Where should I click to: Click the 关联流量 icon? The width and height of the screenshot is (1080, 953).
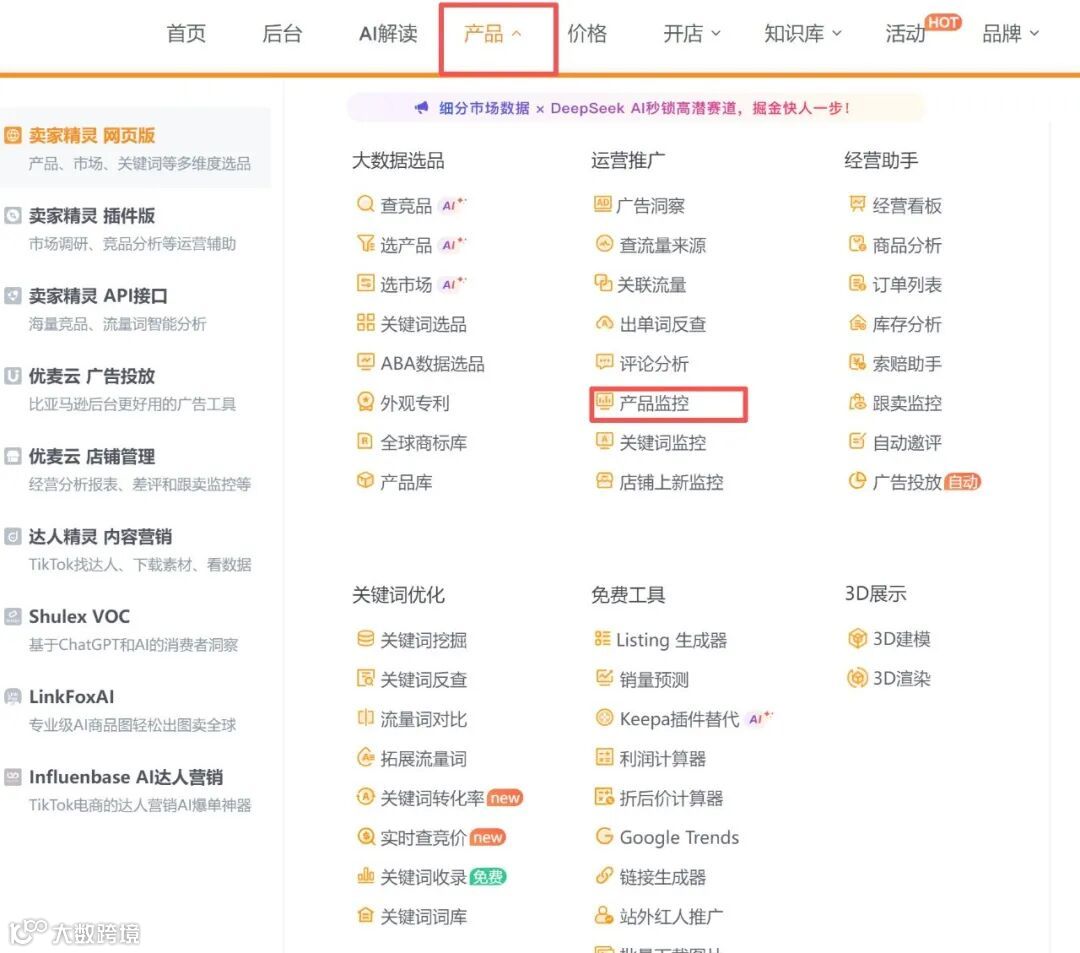click(603, 283)
